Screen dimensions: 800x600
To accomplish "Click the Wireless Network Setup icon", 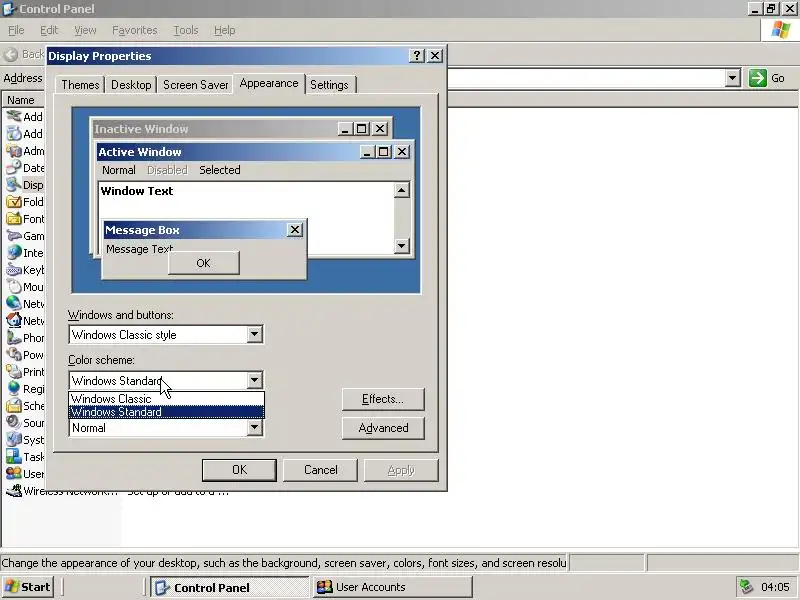I will [x=14, y=491].
